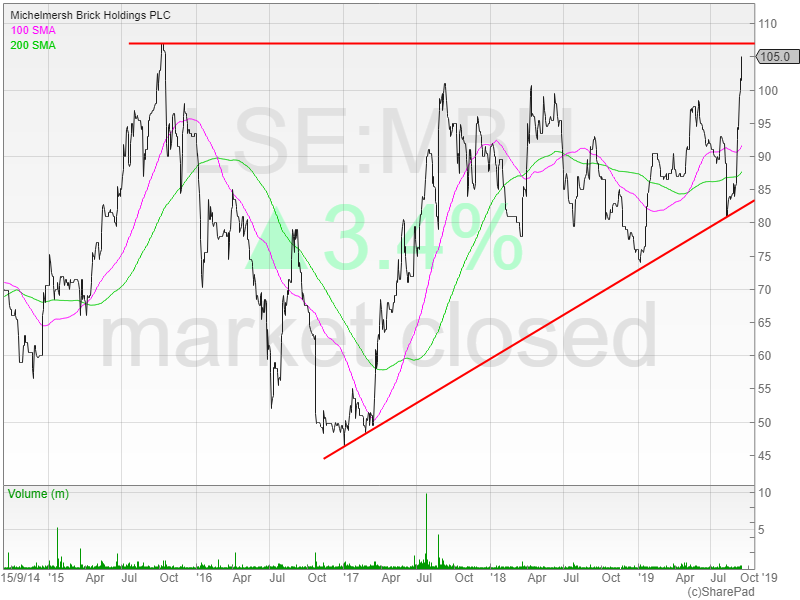Click the (c)SharePad copyright text
Viewport: 800px width, 600px height.
(720, 592)
